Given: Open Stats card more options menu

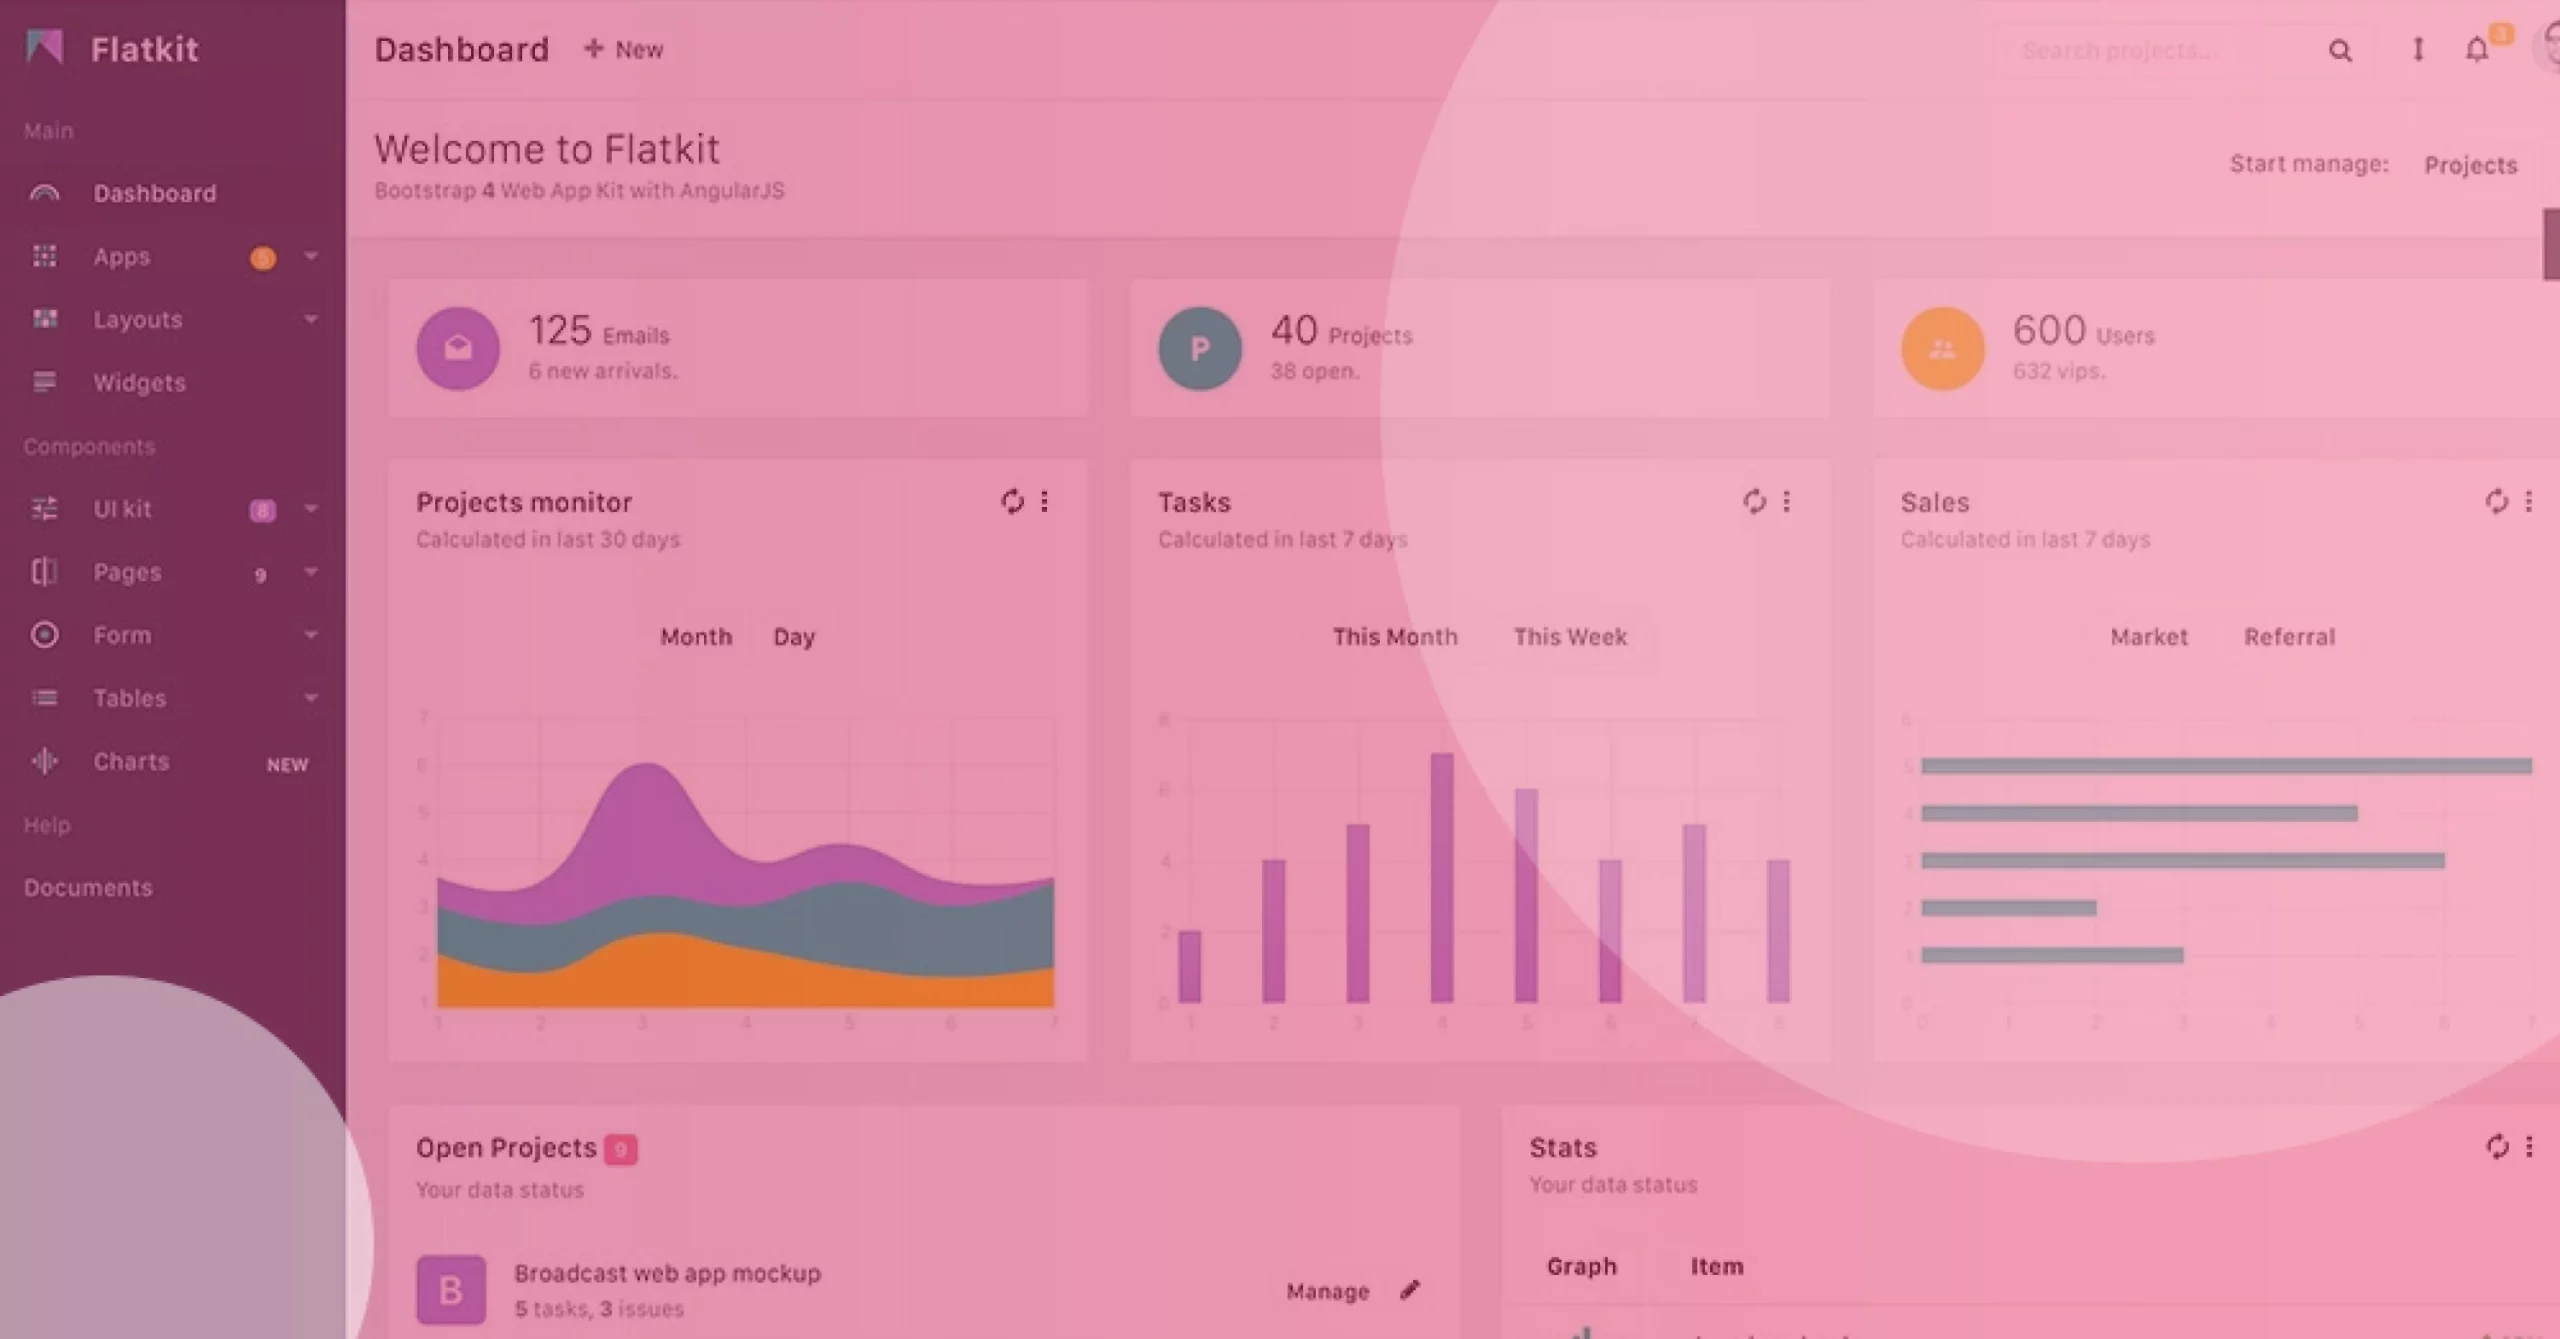Looking at the screenshot, I should [2529, 1146].
